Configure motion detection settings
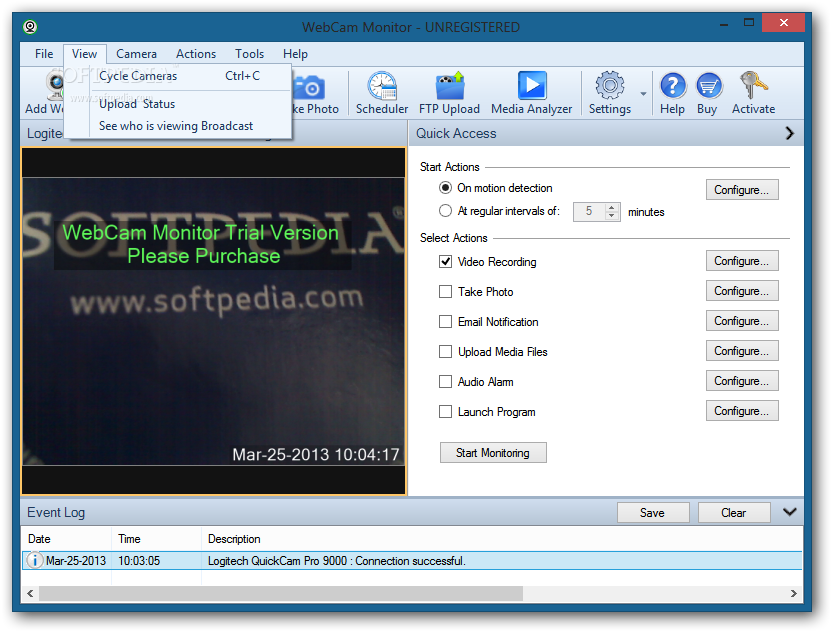The width and height of the screenshot is (832, 632). (742, 189)
